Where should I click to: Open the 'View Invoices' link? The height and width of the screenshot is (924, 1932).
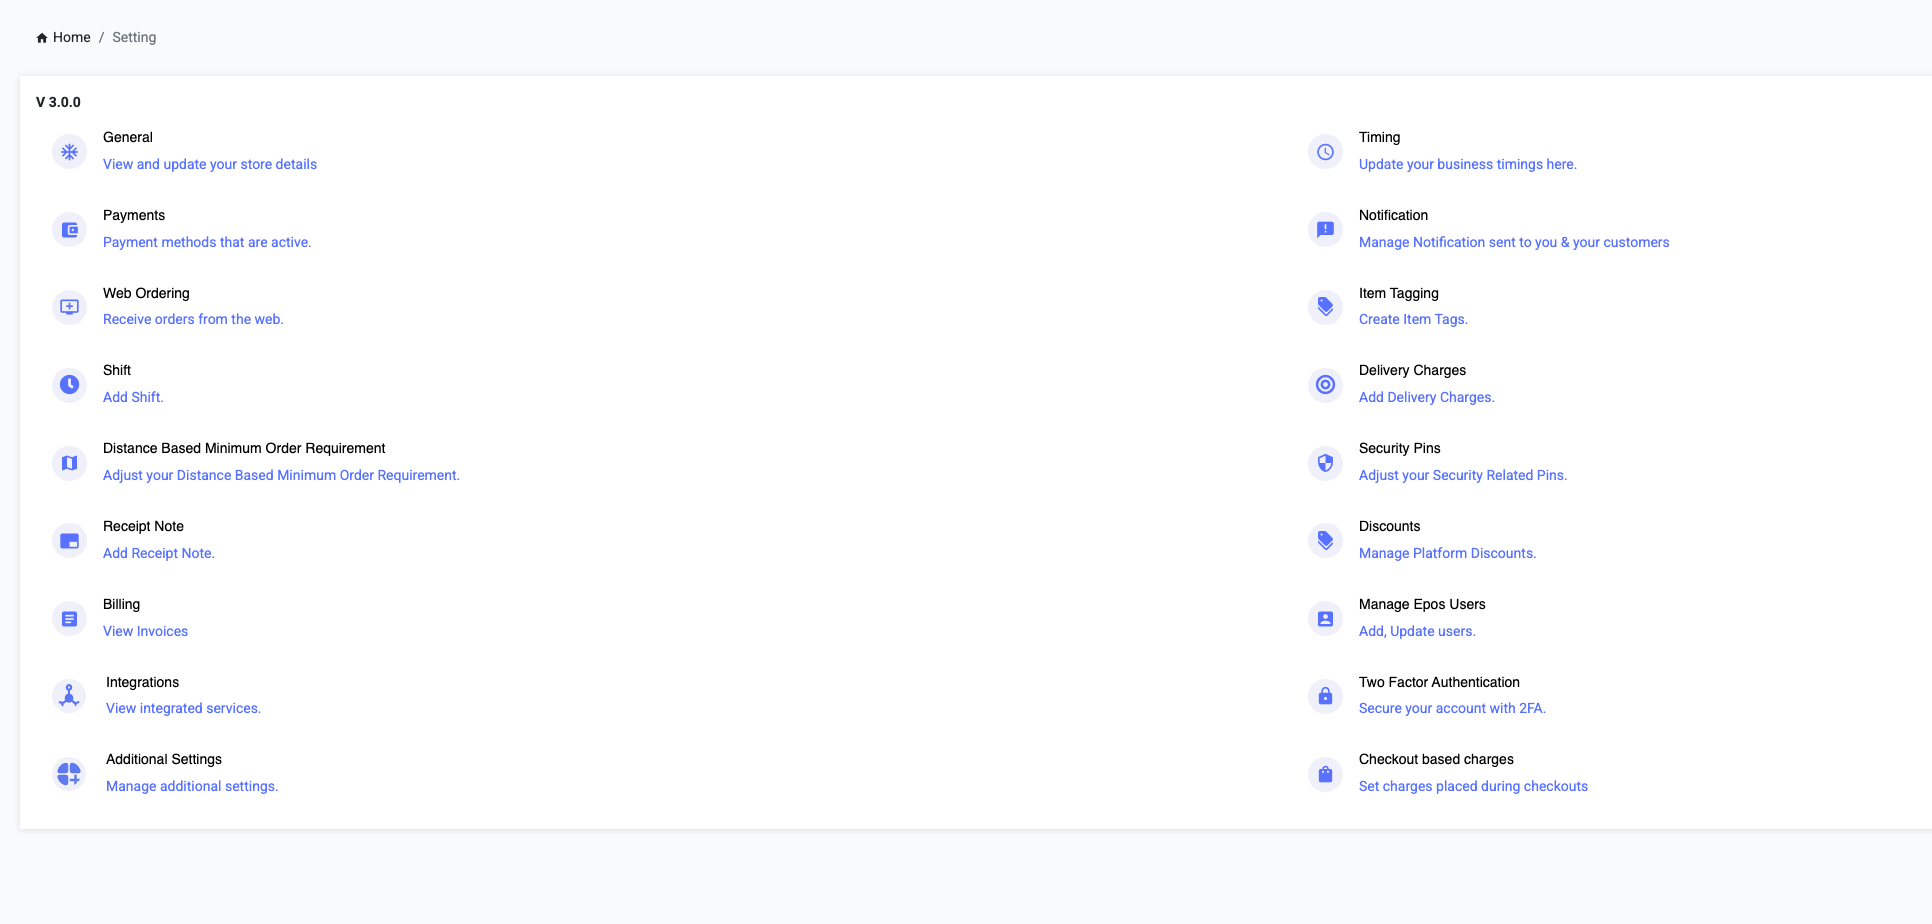point(145,631)
